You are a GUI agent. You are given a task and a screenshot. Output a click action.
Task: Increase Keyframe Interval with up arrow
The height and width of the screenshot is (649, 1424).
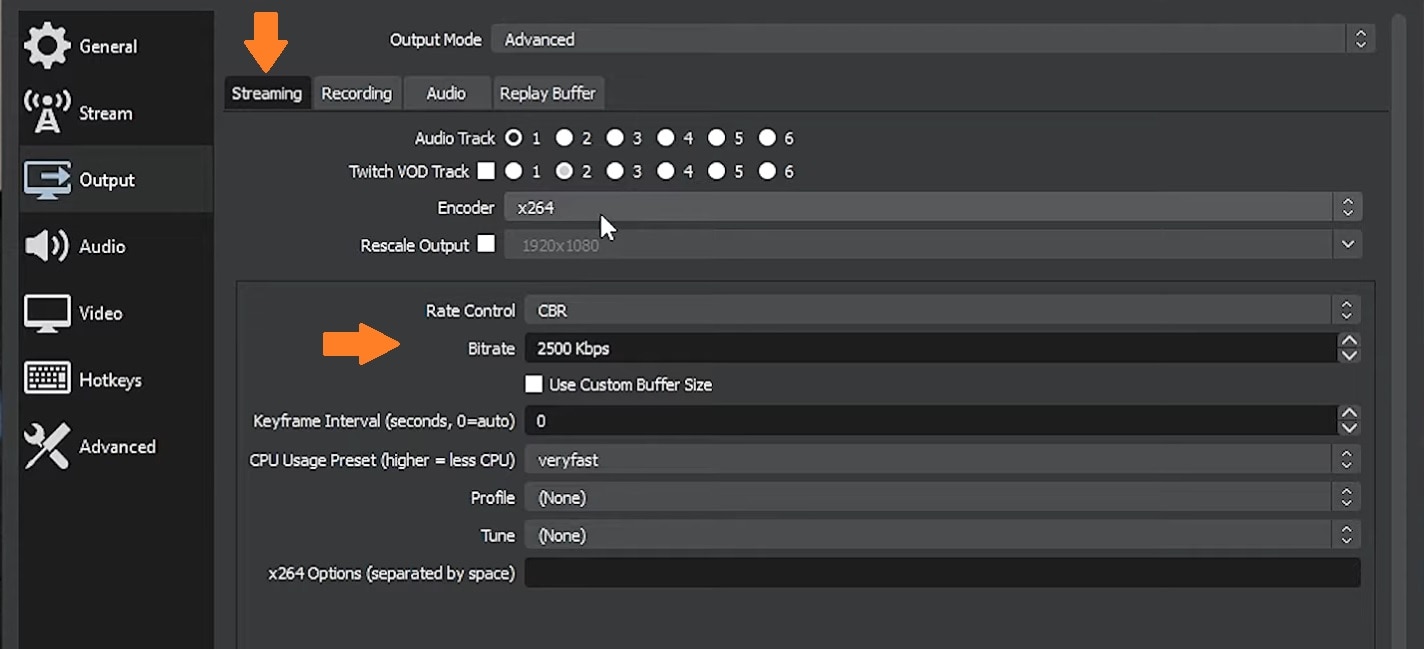1349,413
